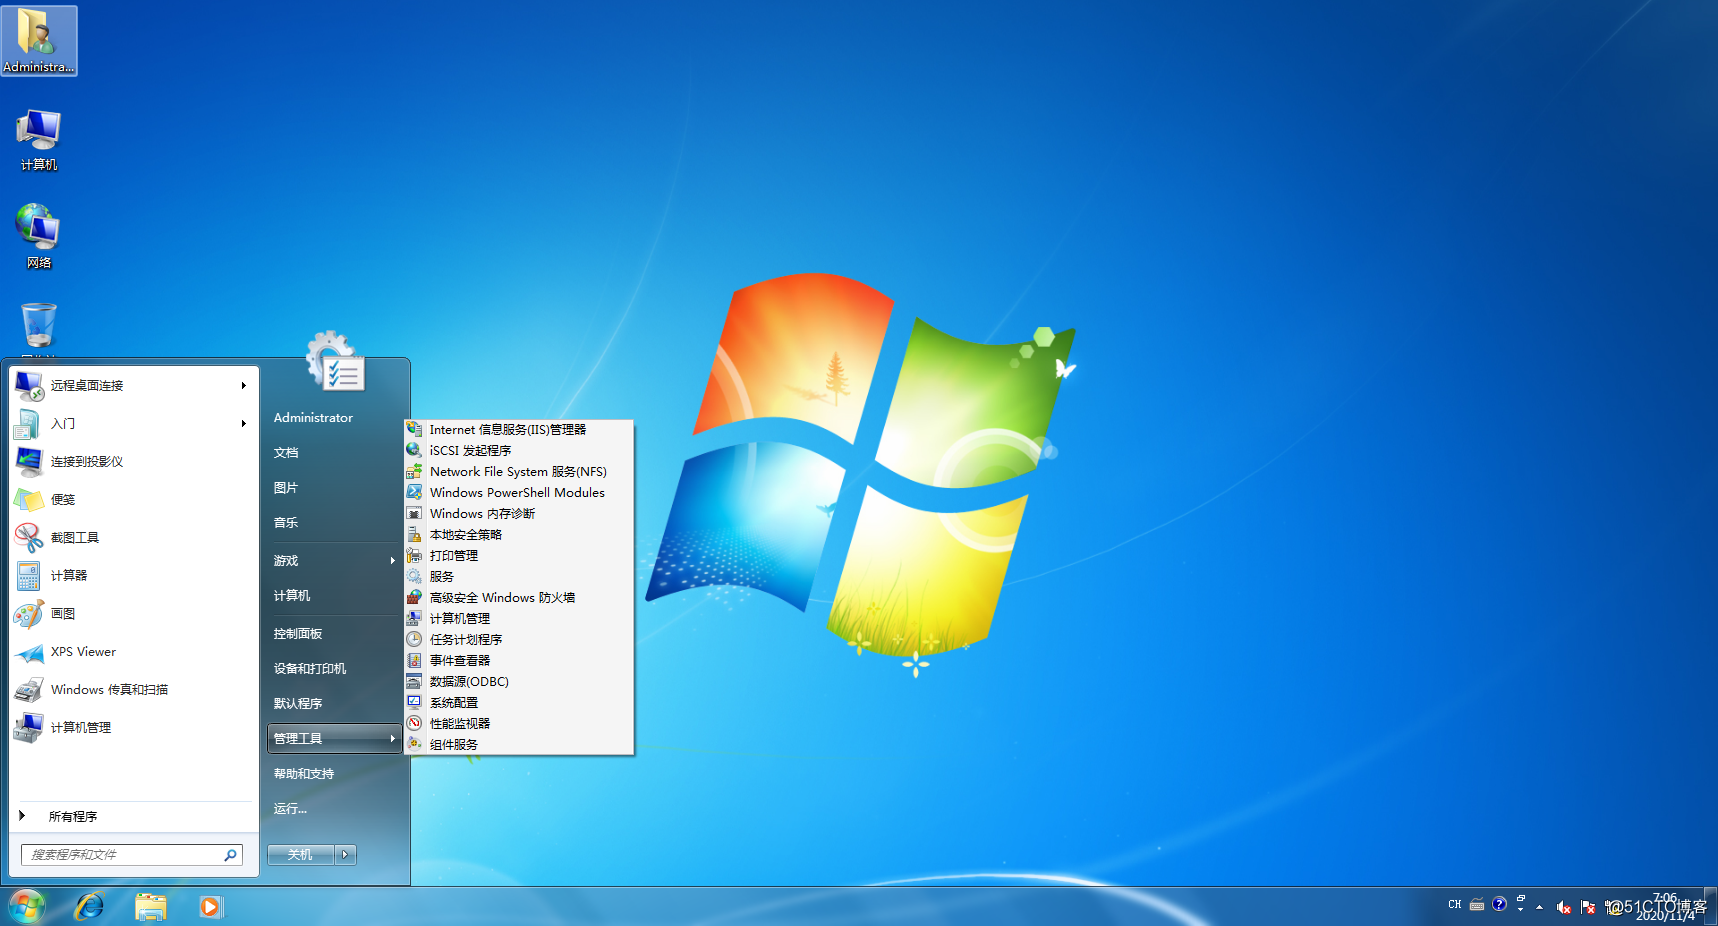Click the Administrator user name link
Viewport: 1718px width, 926px height.
click(313, 417)
